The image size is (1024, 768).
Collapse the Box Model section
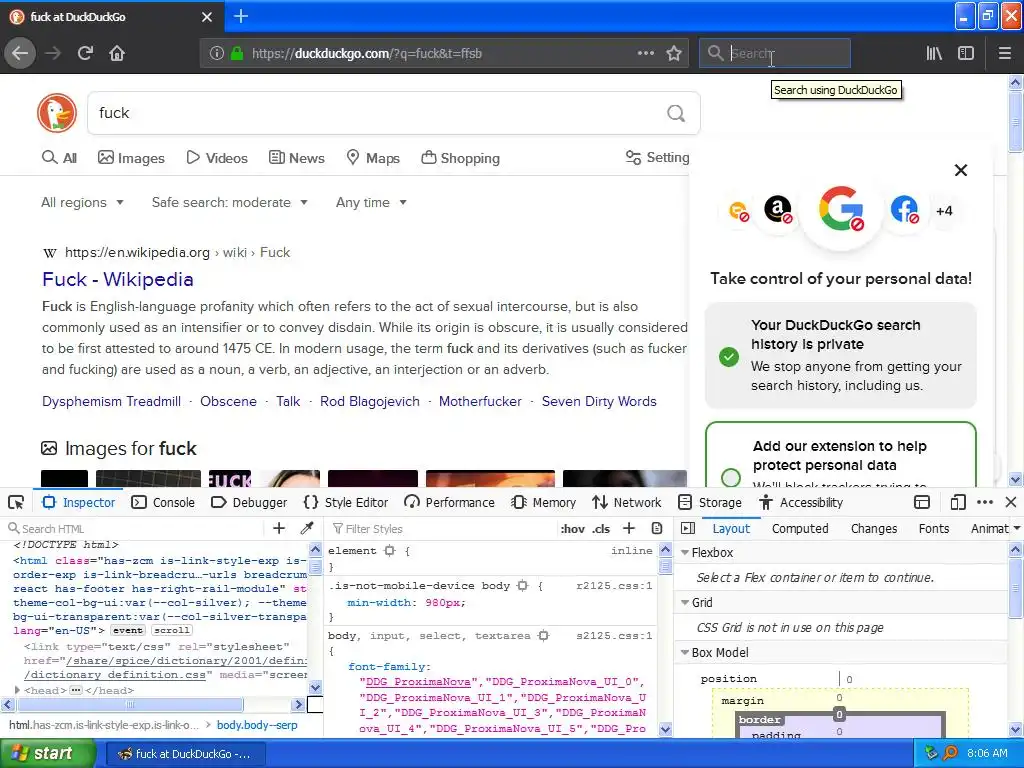[685, 652]
